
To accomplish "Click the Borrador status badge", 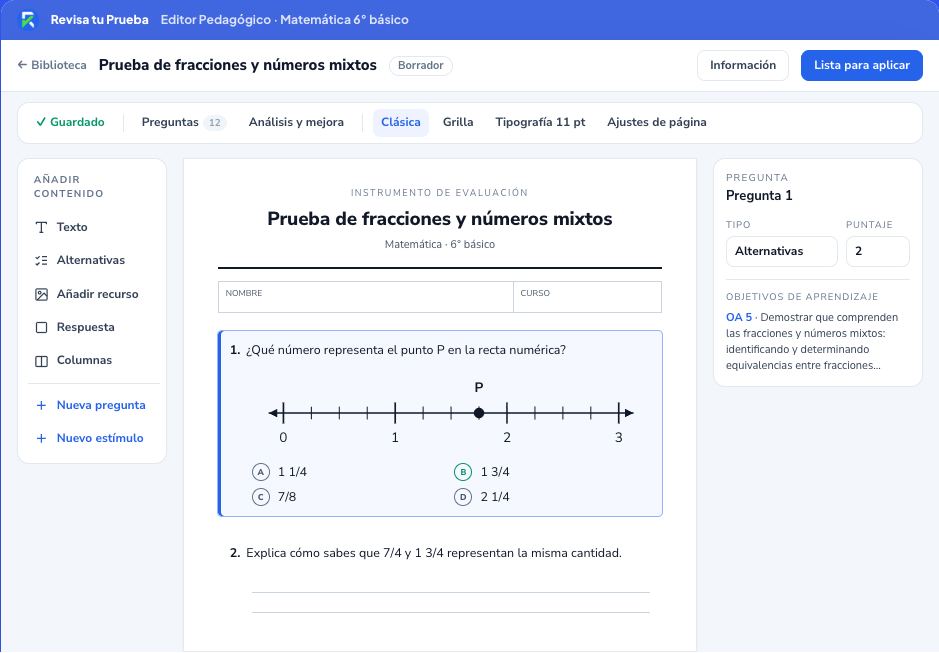I will tap(420, 65).
